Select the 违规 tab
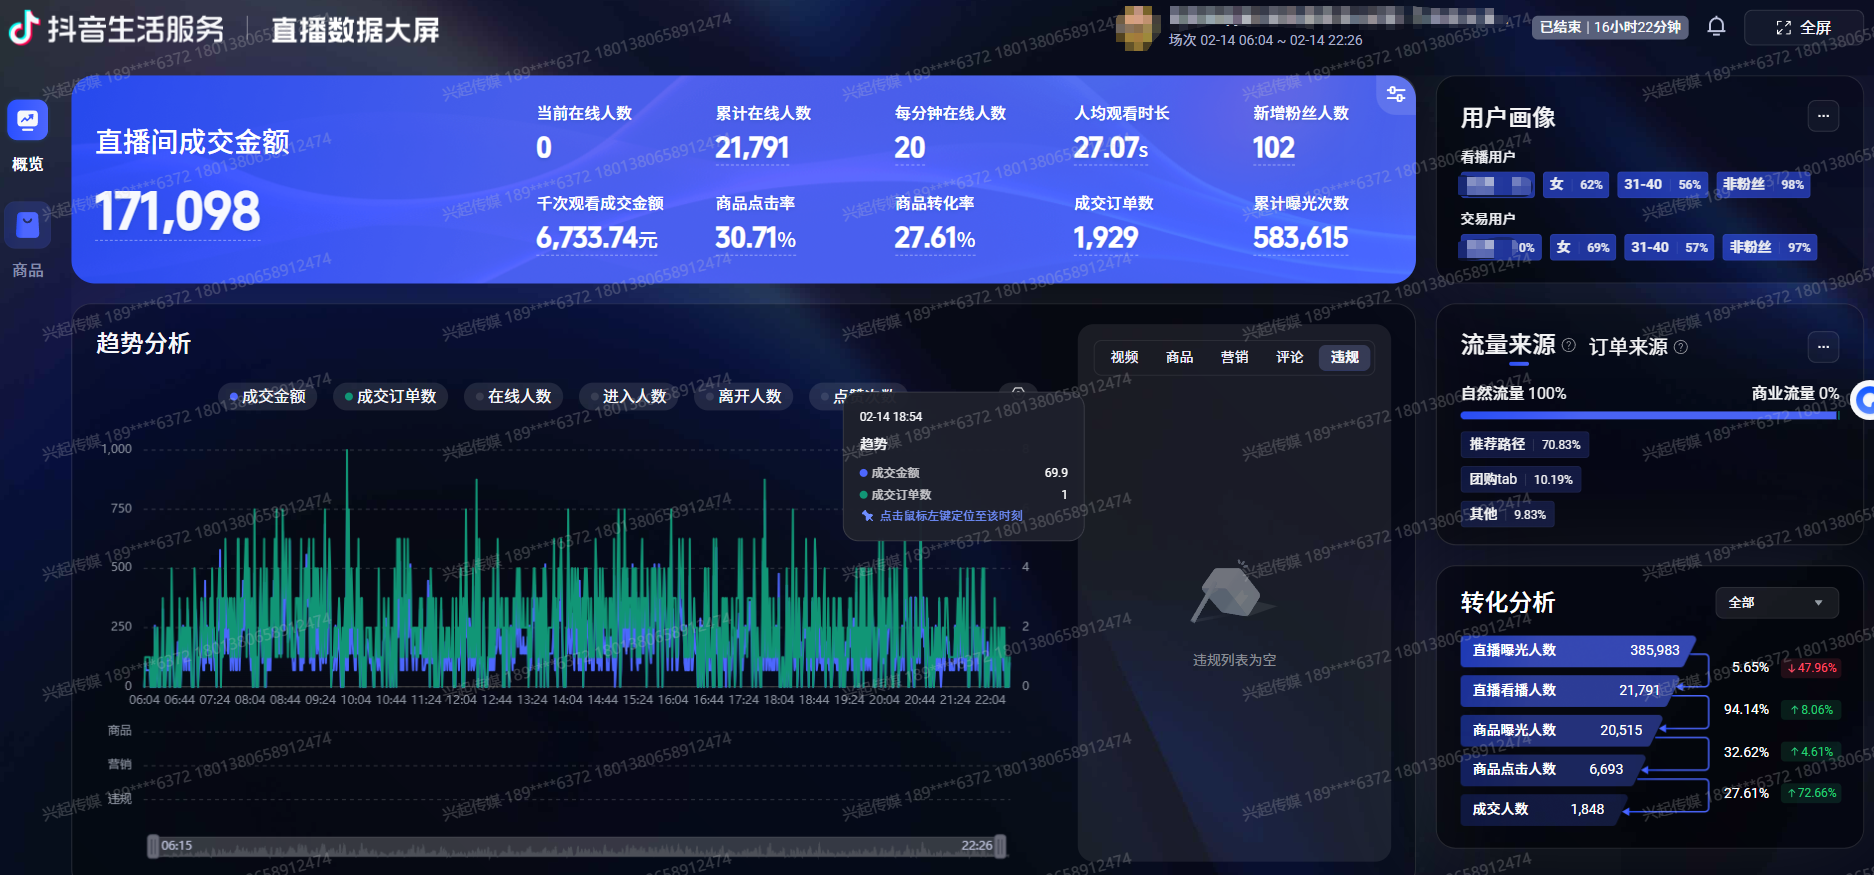The height and width of the screenshot is (875, 1874). pyautogui.click(x=1345, y=357)
